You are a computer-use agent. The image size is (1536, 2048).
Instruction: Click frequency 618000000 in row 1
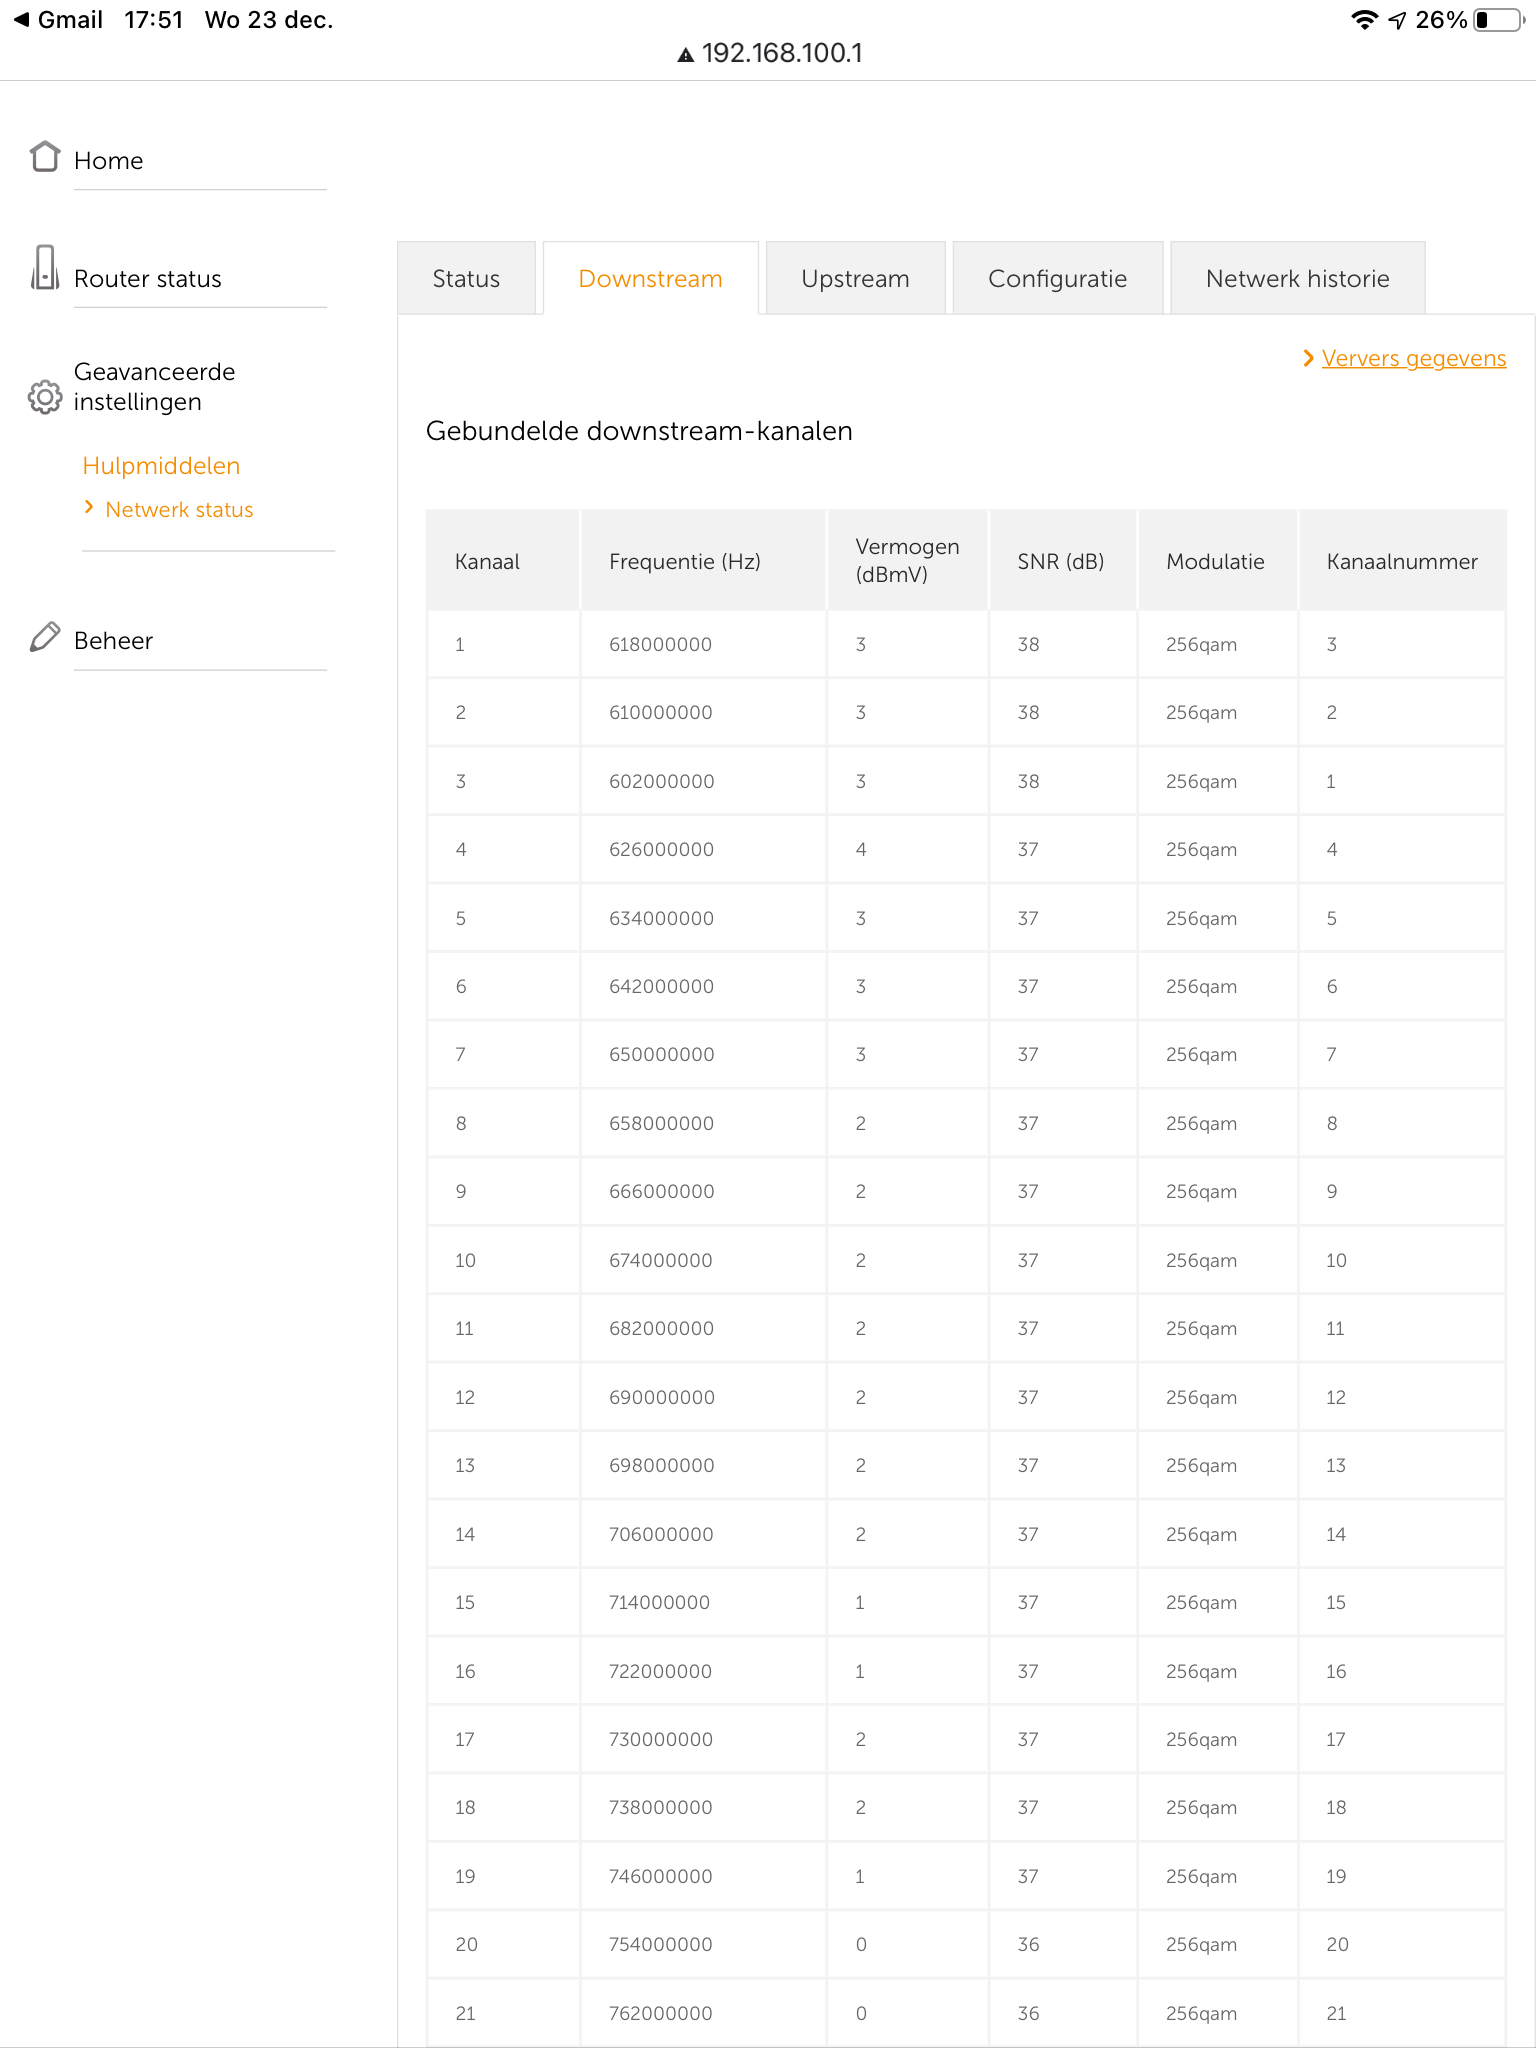[660, 645]
